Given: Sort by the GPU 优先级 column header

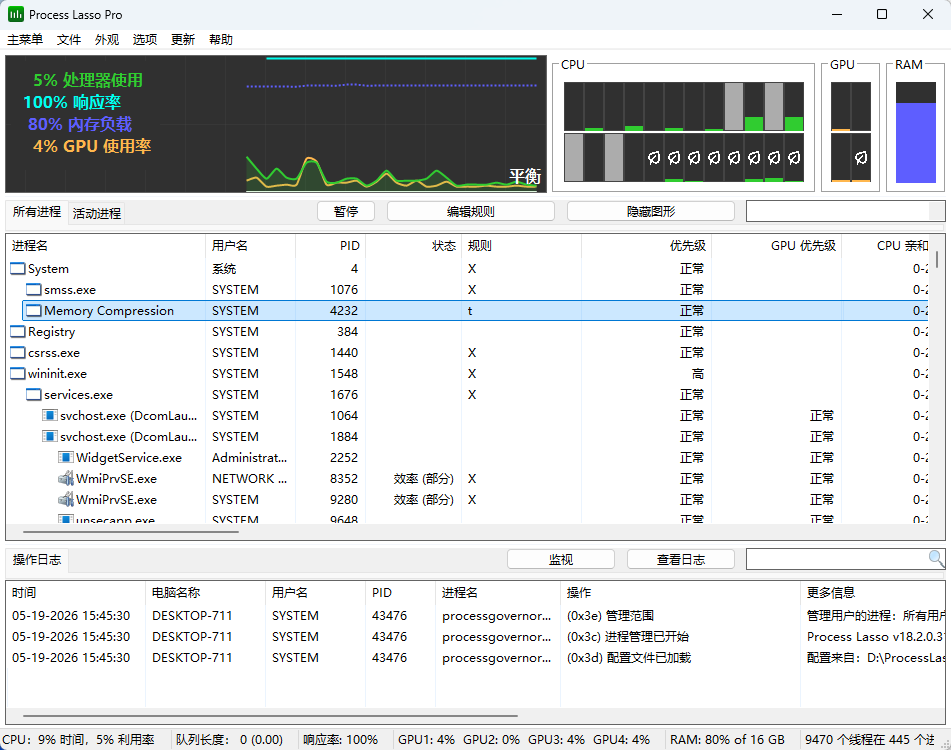Looking at the screenshot, I should [x=776, y=246].
